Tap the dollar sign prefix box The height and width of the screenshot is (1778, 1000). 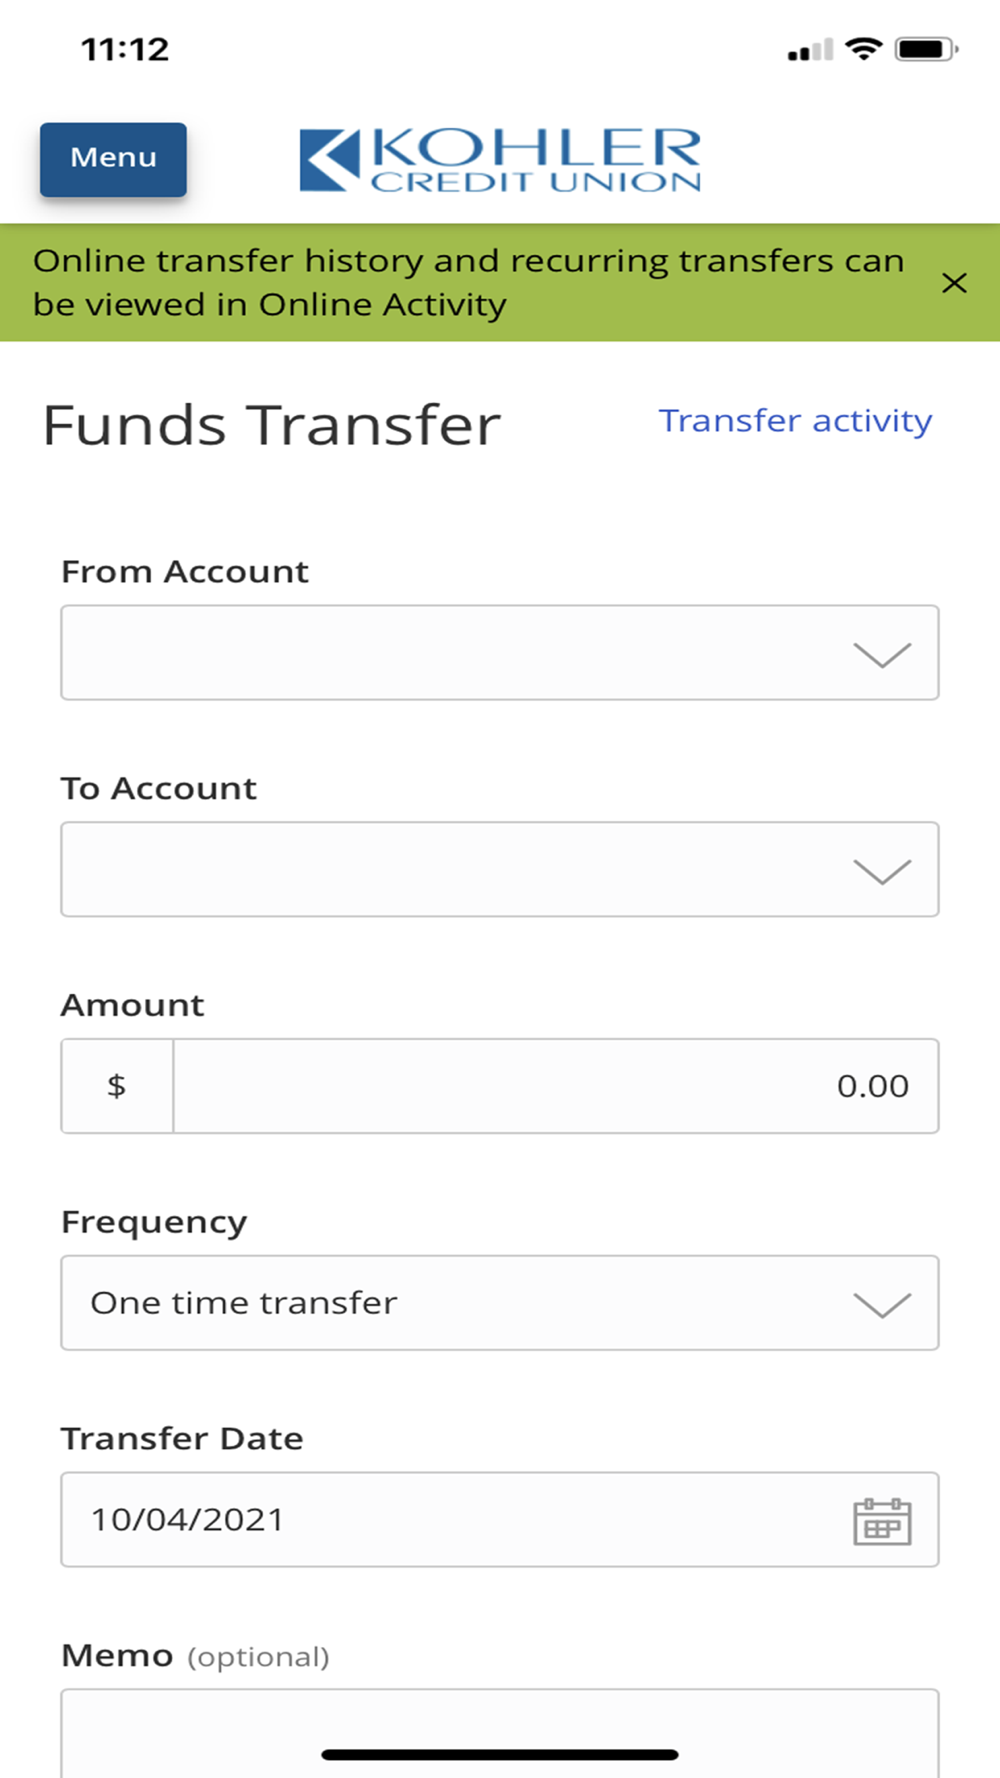tap(117, 1086)
